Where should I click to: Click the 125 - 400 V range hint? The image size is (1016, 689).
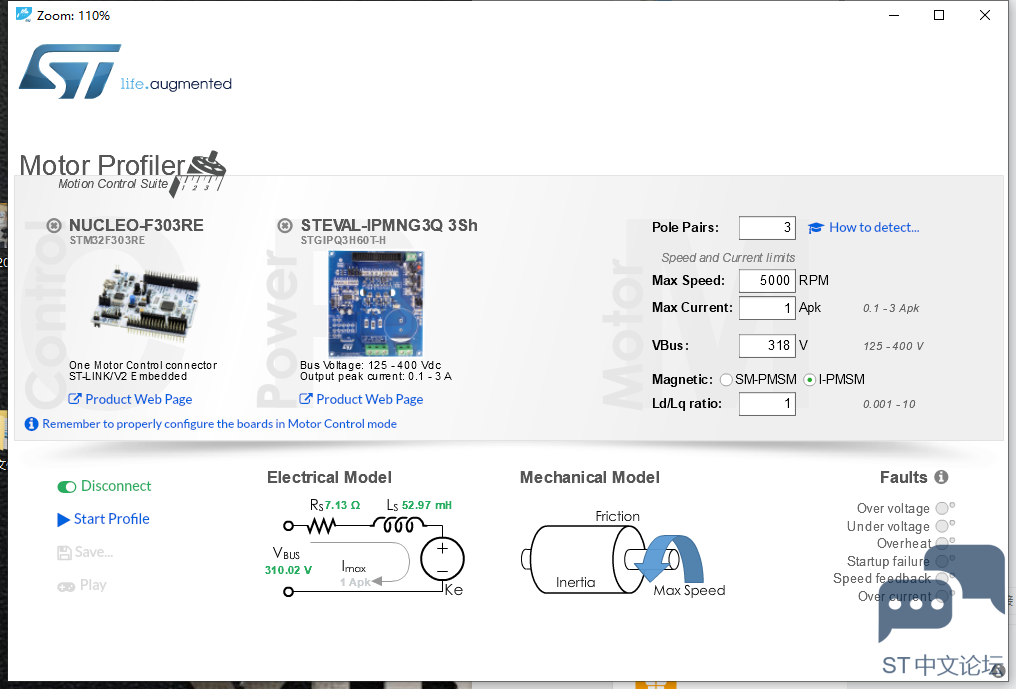point(894,346)
